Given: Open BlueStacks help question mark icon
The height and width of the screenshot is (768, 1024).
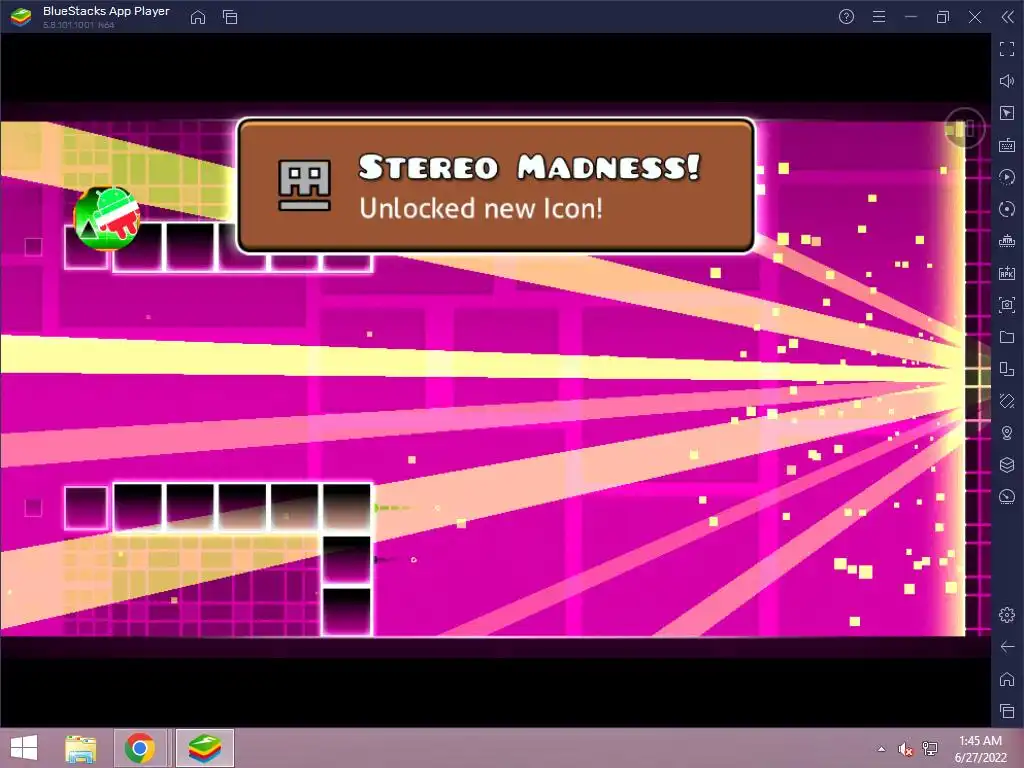Looking at the screenshot, I should [846, 17].
